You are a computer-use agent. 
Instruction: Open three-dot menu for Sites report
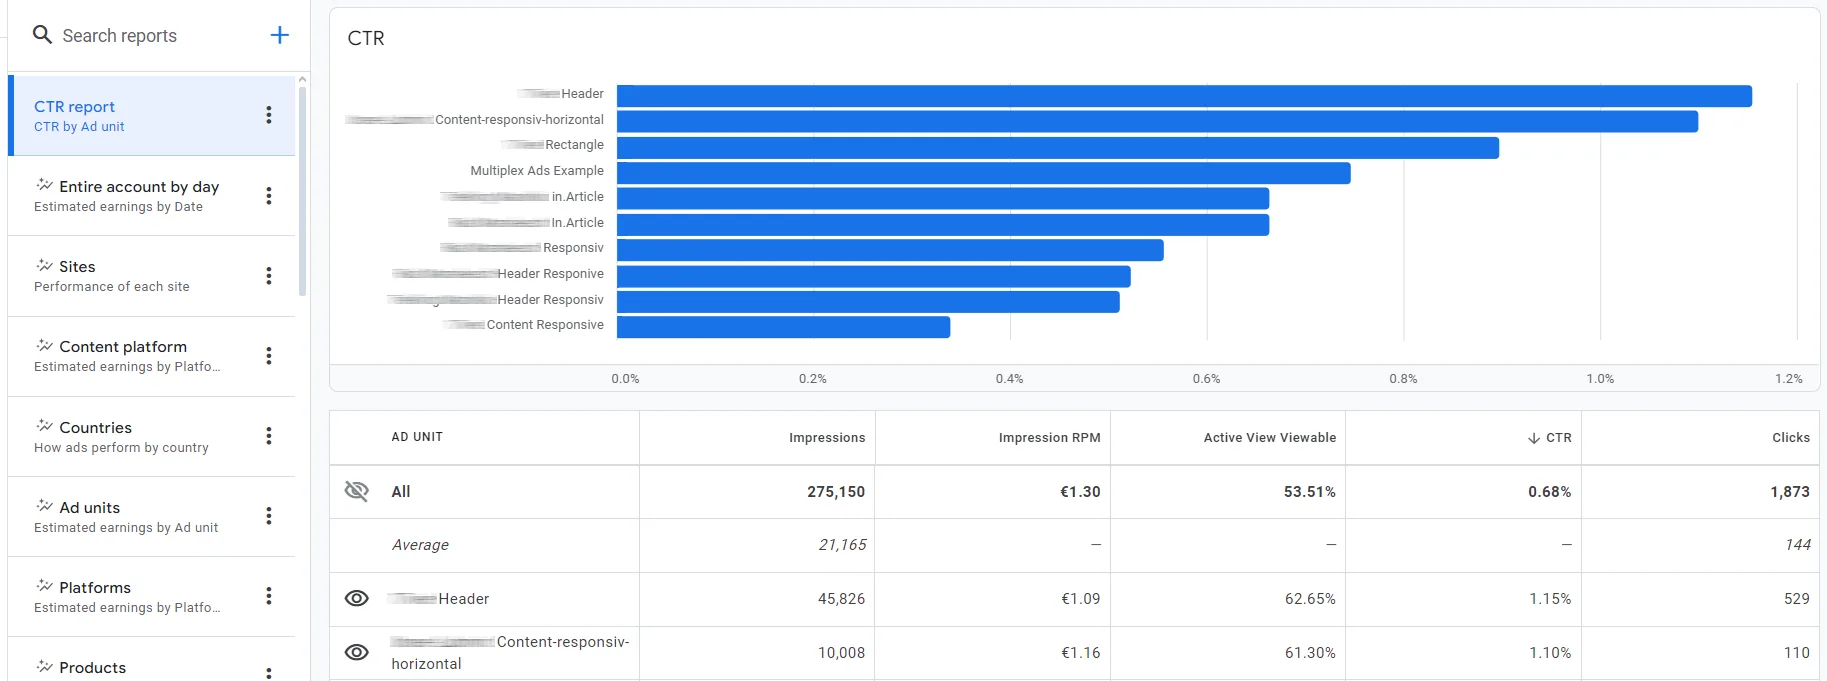(268, 276)
